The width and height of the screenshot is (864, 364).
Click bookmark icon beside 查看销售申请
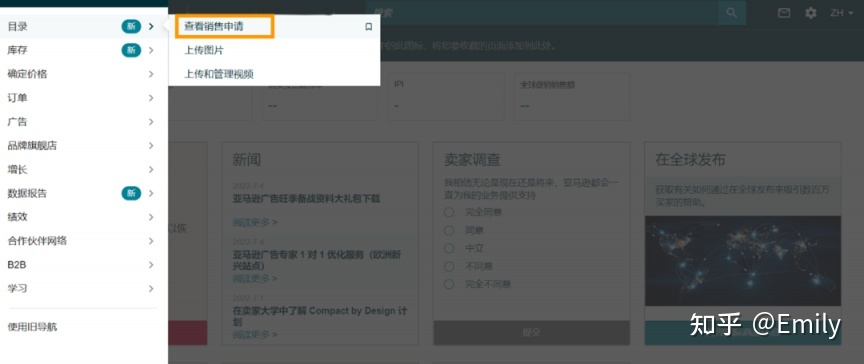click(369, 26)
